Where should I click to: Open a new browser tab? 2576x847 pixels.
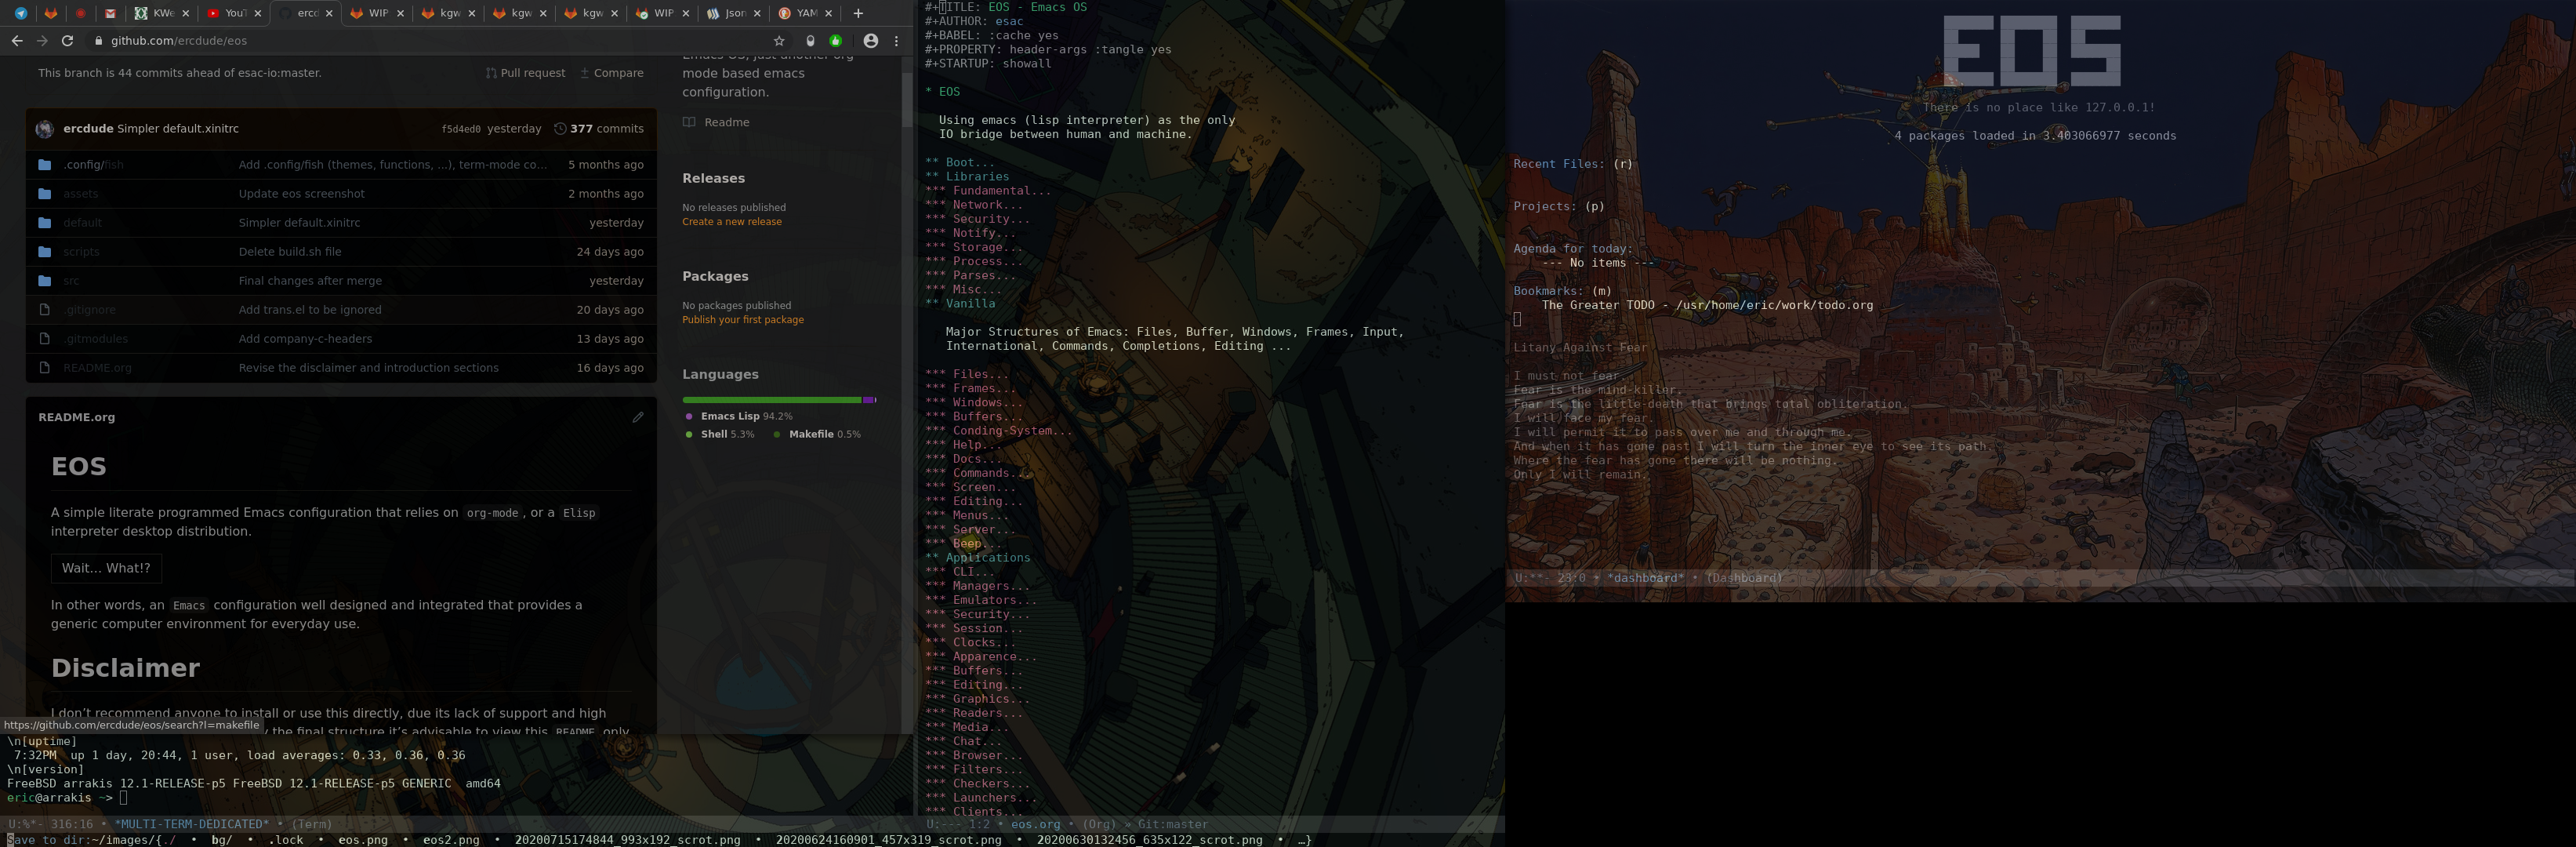(858, 13)
